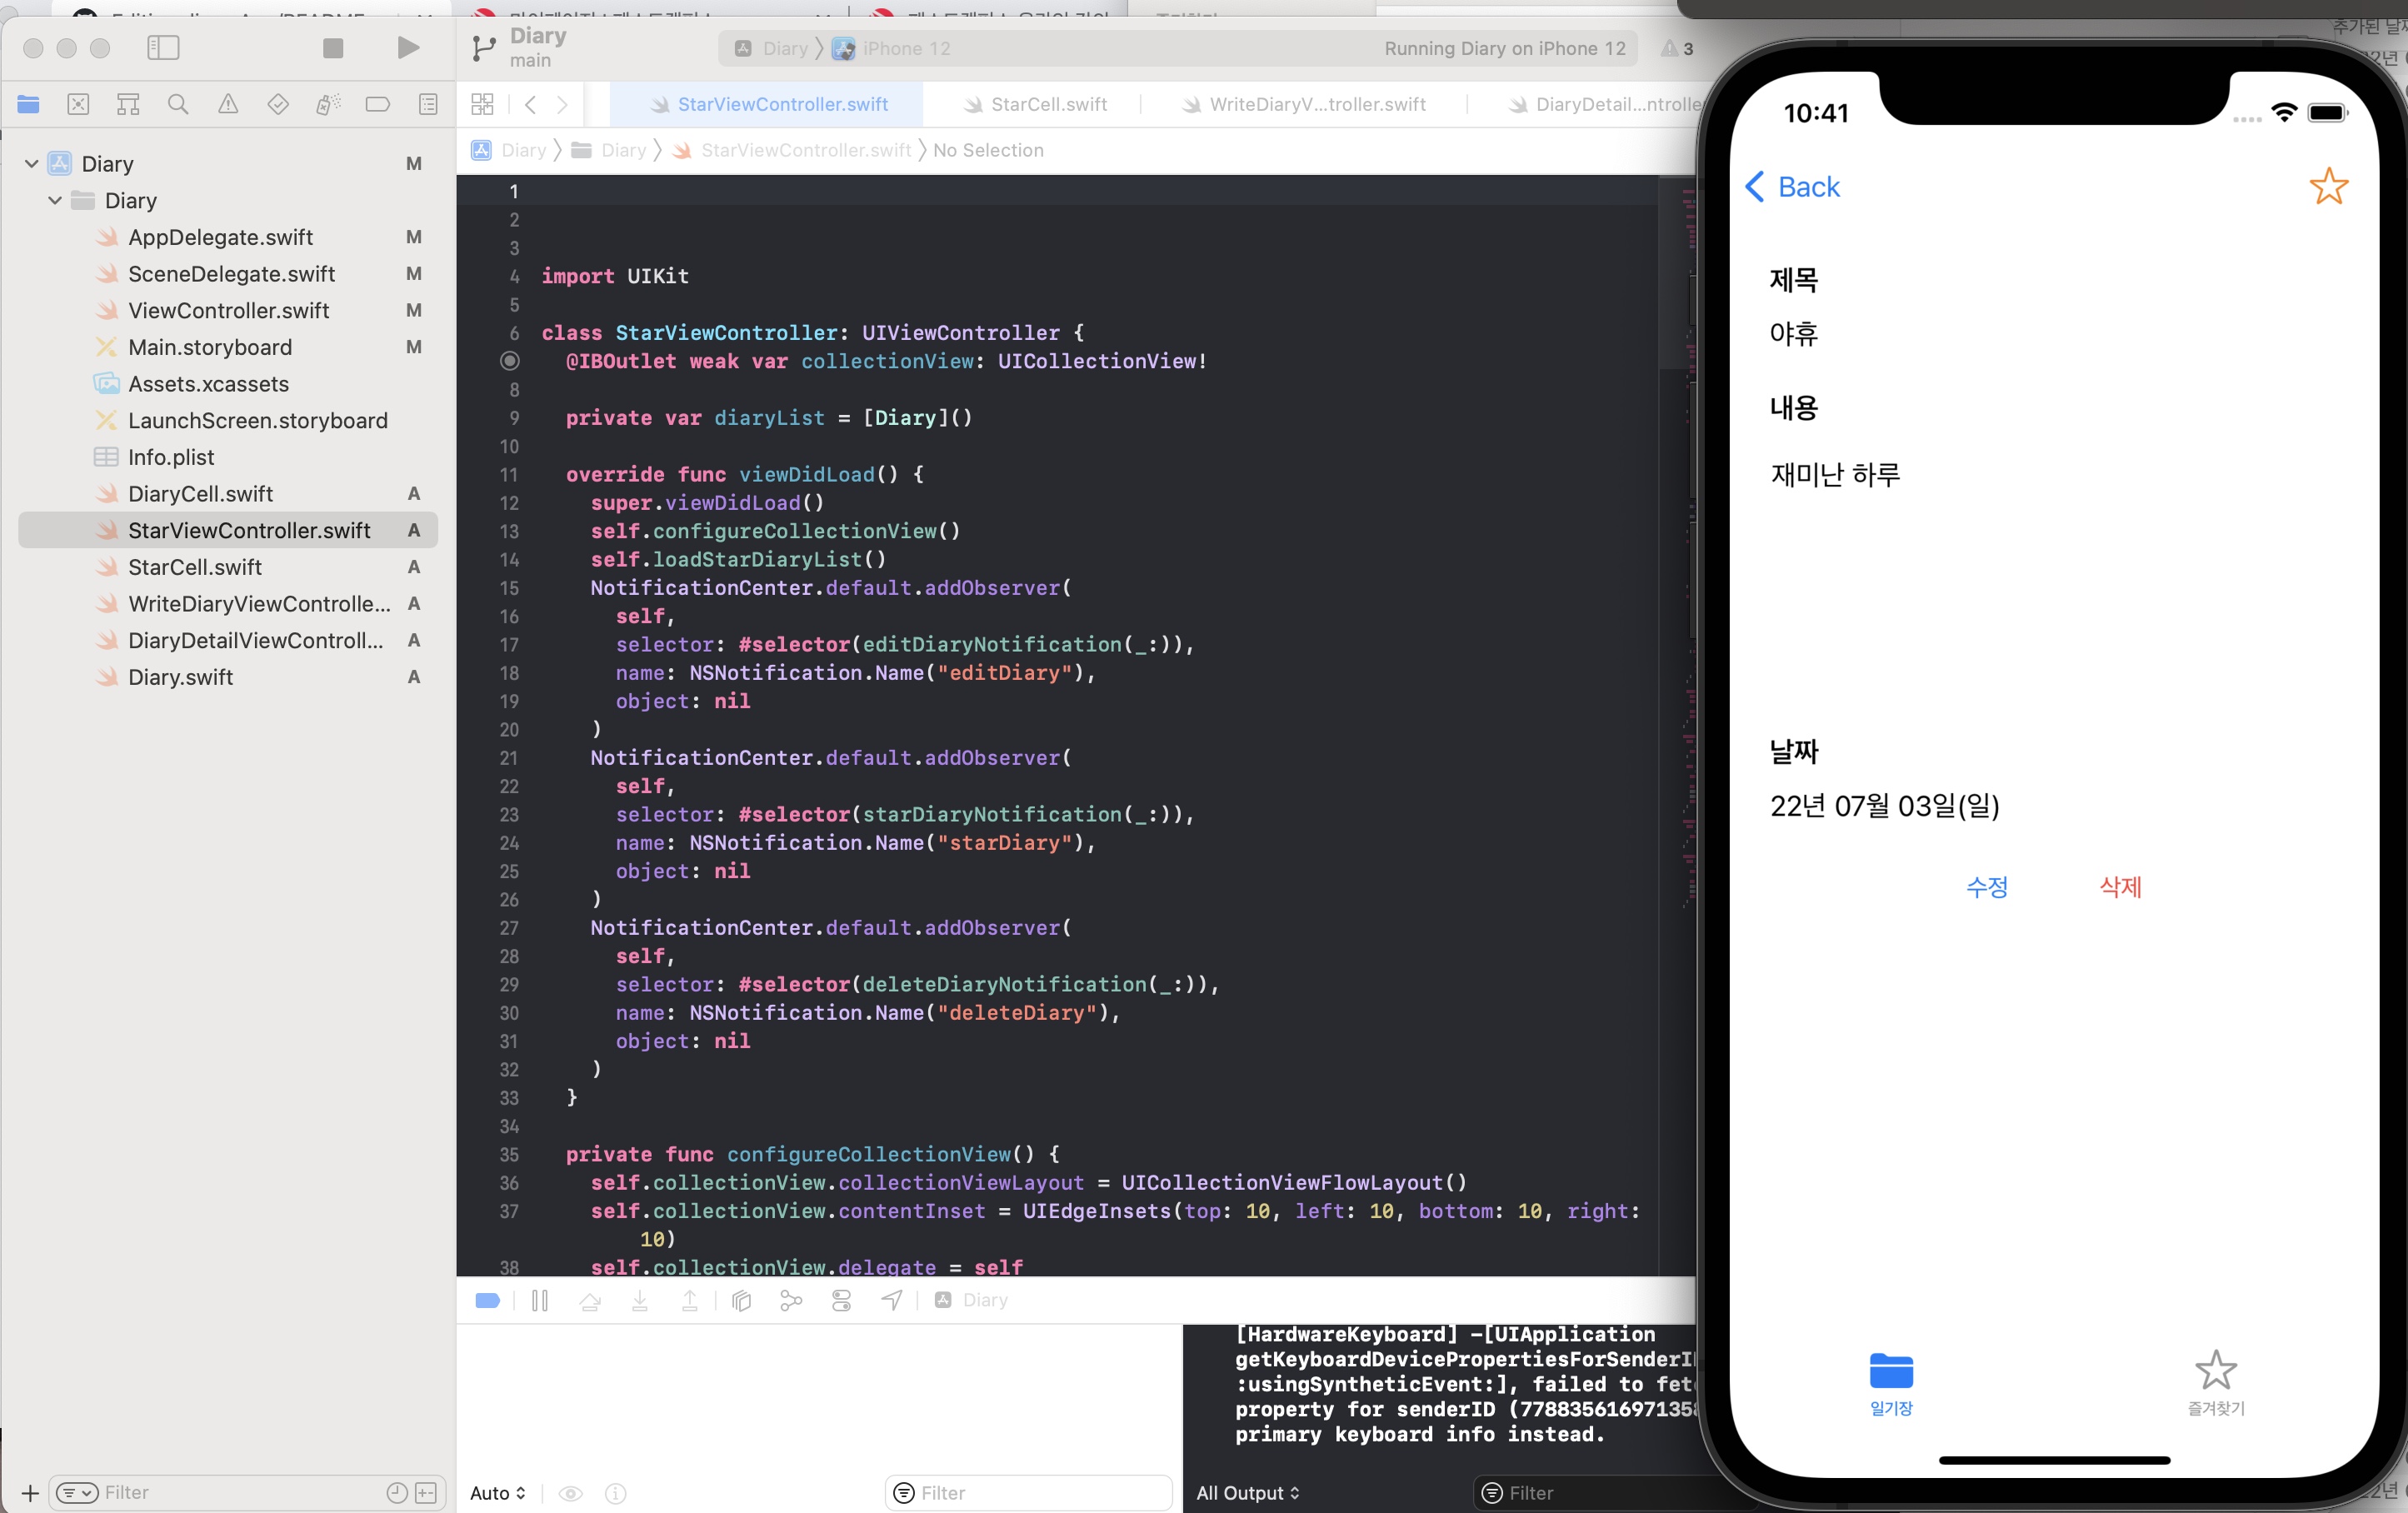Pause program execution in debug bar

pyautogui.click(x=540, y=1300)
